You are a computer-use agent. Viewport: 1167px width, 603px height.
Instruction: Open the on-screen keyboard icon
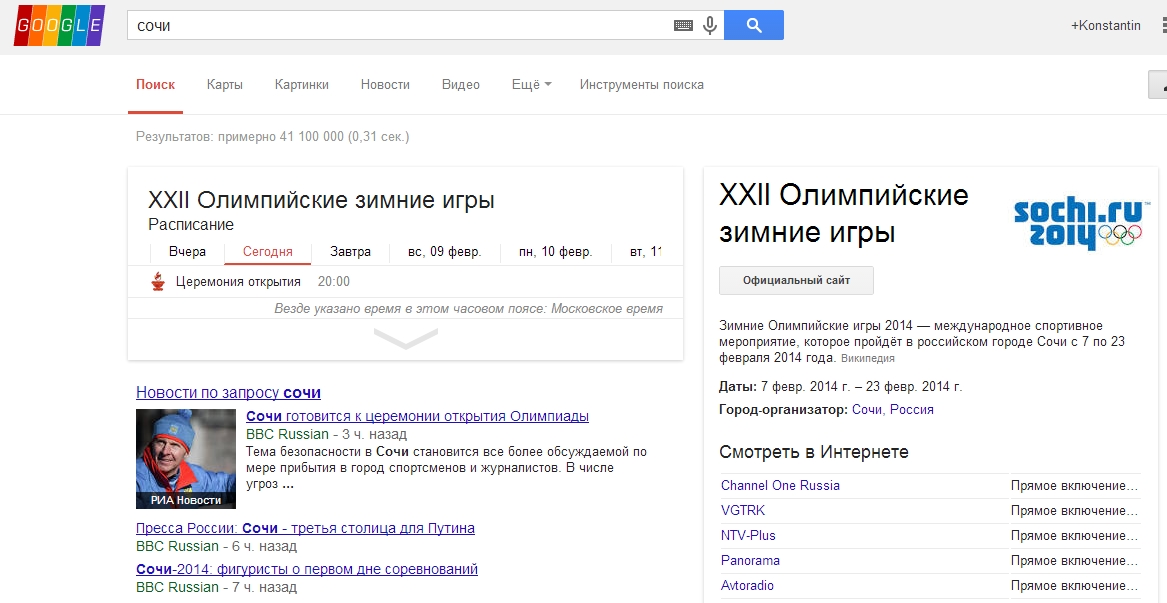pyautogui.click(x=683, y=26)
